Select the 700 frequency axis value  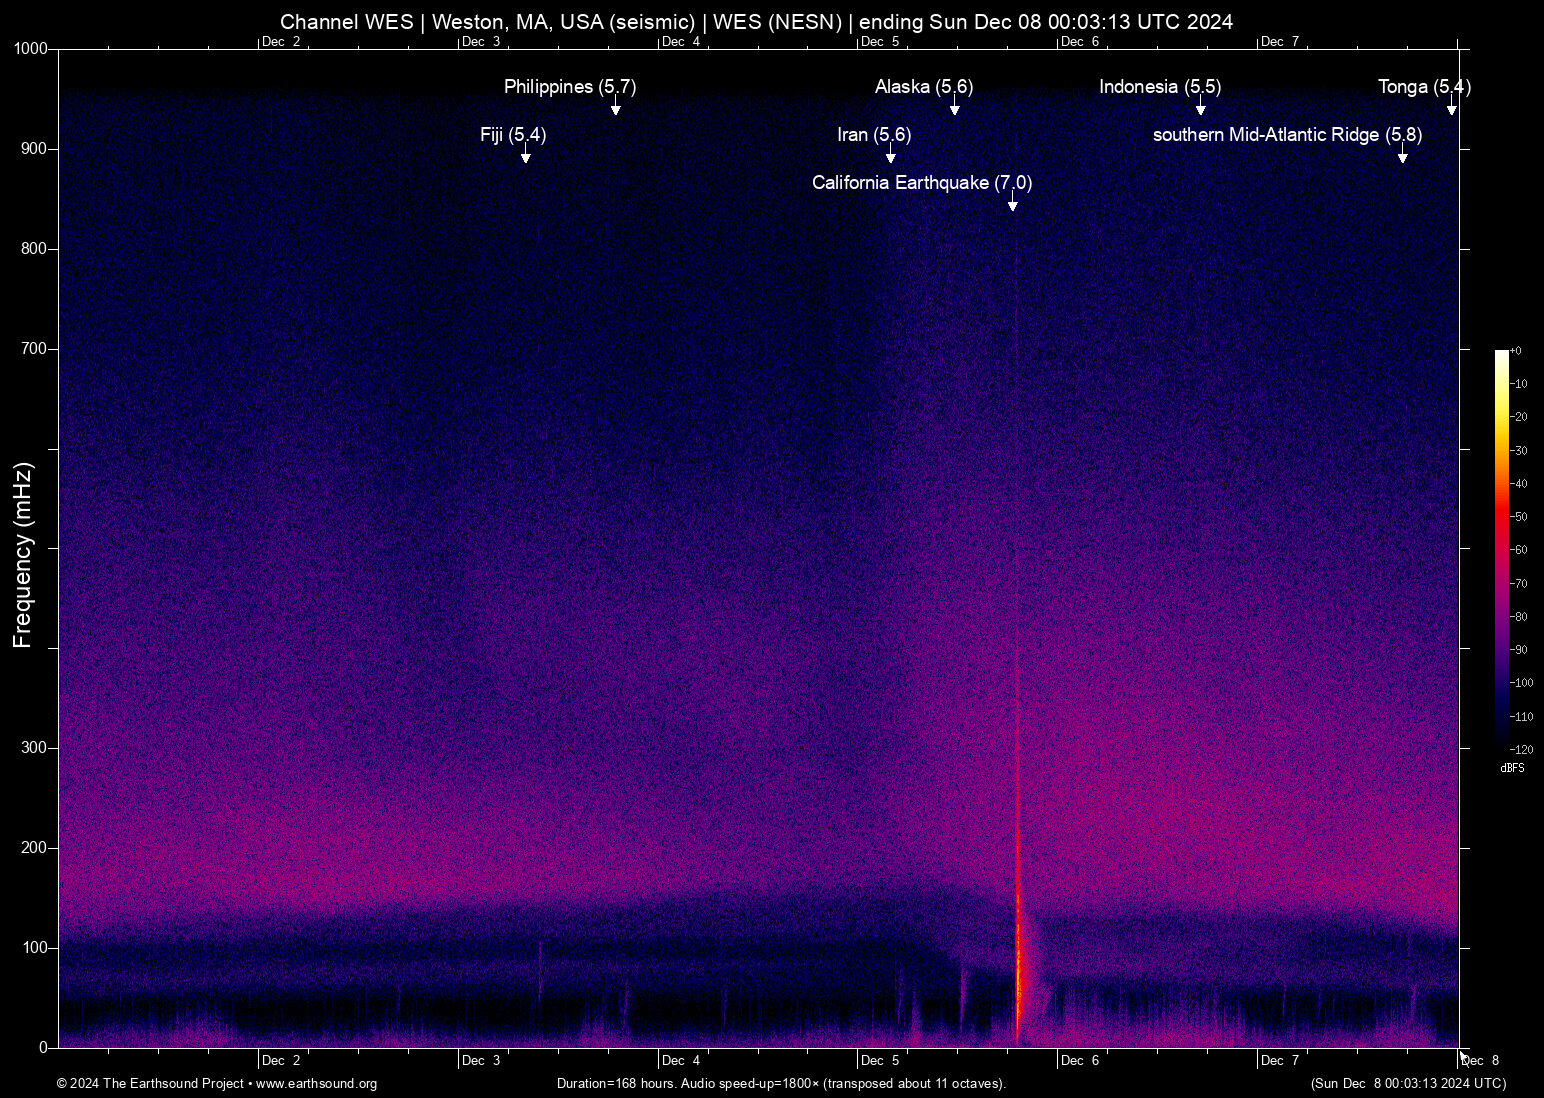[35, 349]
